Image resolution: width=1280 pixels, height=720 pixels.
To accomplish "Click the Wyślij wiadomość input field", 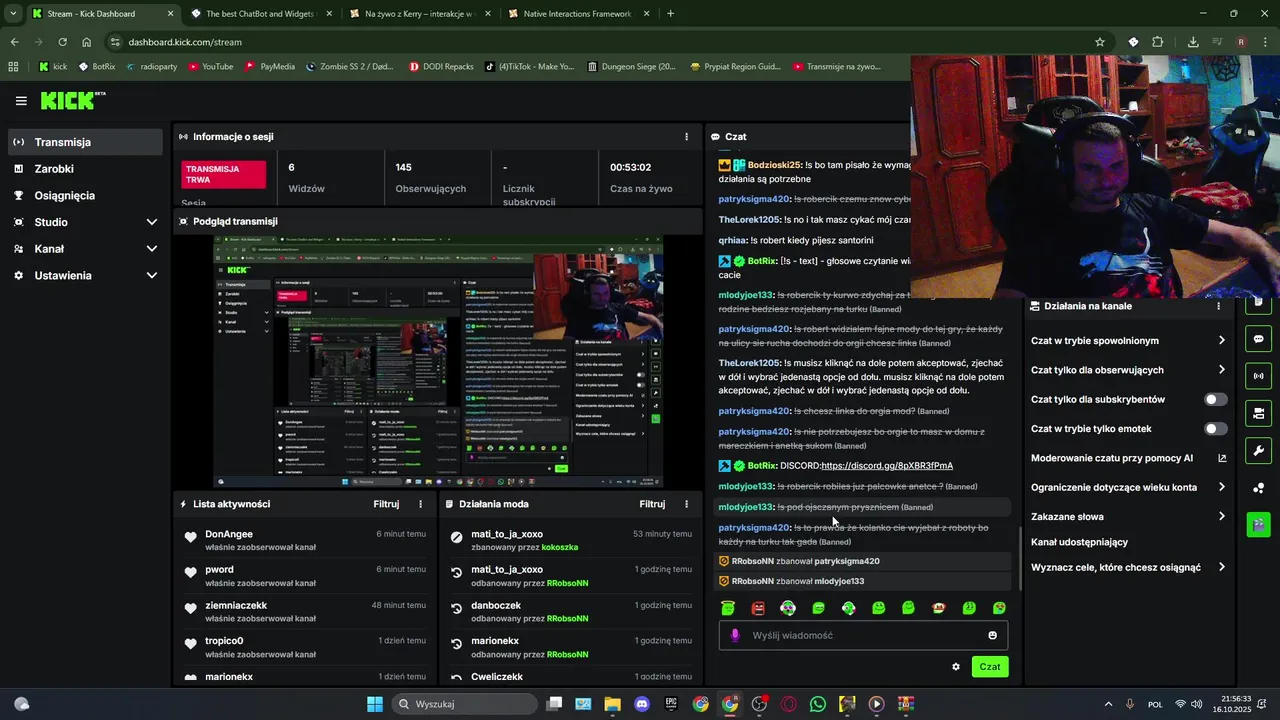I will (863, 635).
